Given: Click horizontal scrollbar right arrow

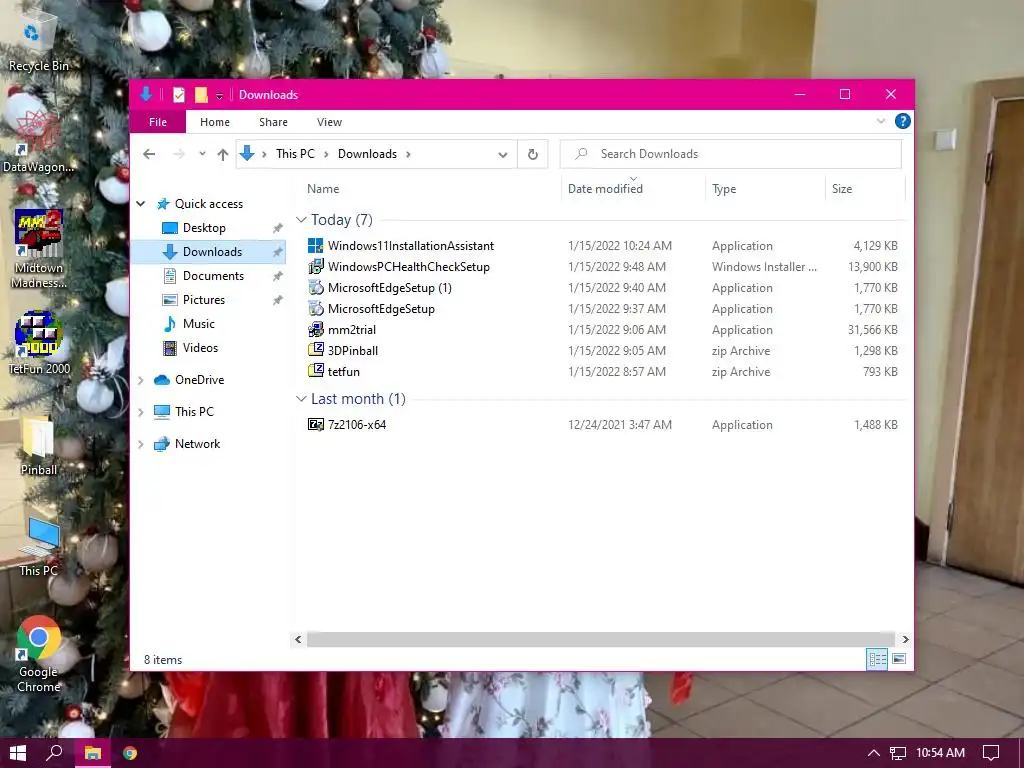Looking at the screenshot, I should click(904, 639).
